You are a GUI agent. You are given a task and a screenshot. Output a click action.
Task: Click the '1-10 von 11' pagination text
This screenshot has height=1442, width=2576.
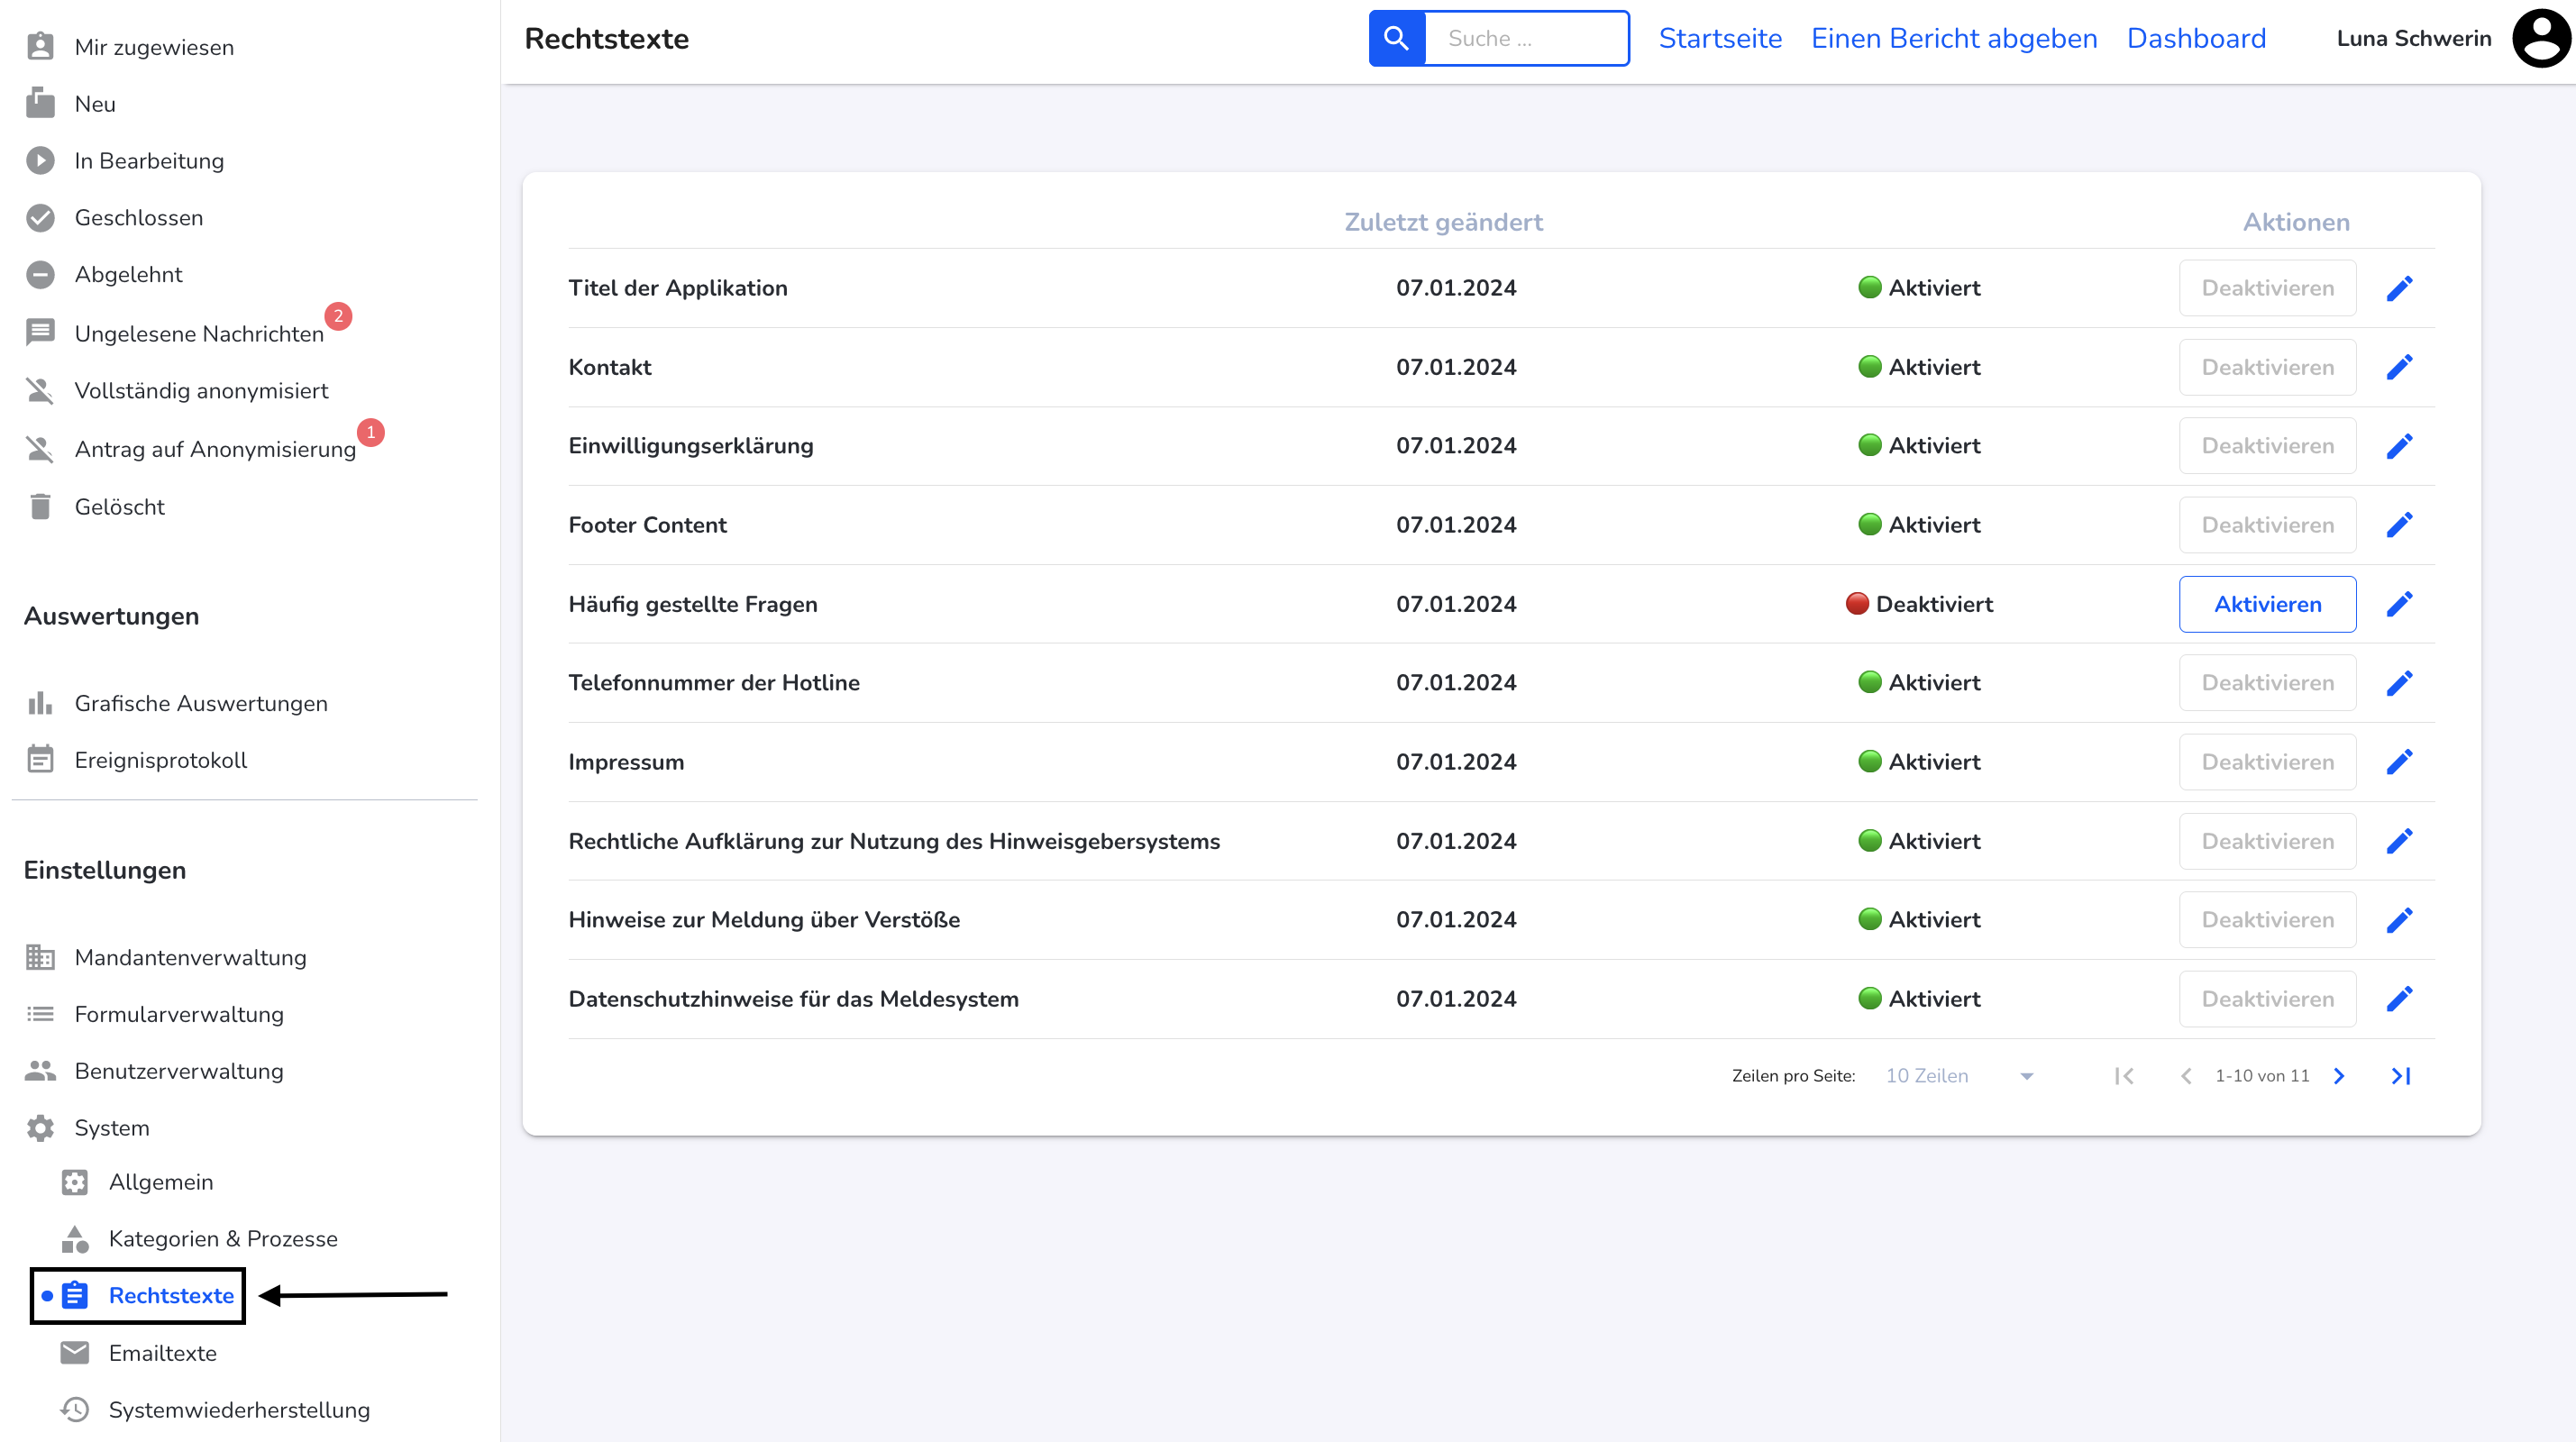click(x=2262, y=1076)
